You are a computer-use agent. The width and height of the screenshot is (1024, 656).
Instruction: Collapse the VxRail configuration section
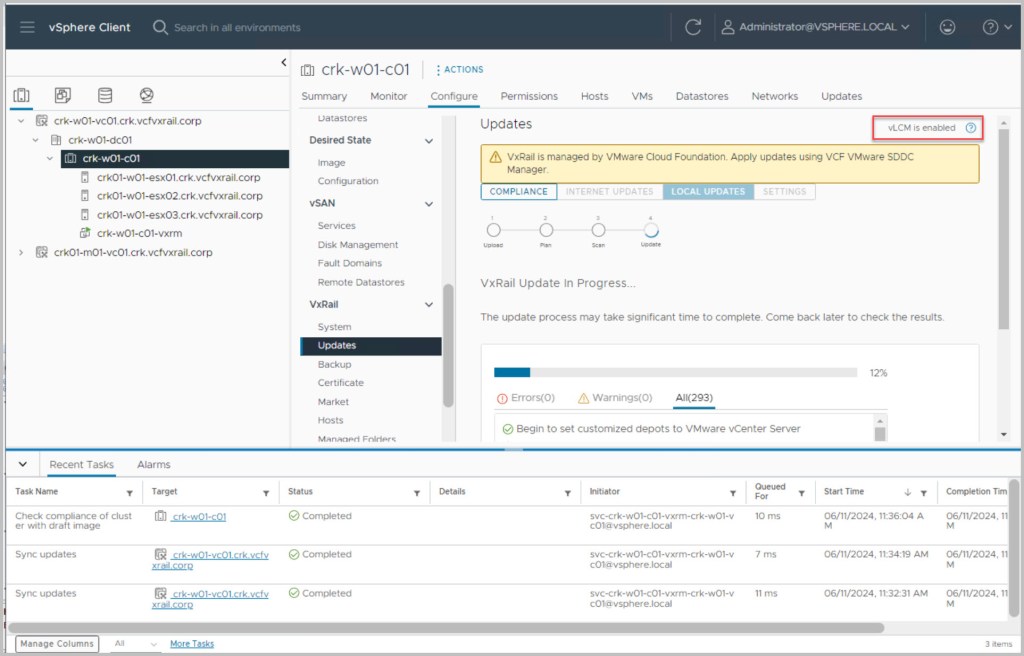pyautogui.click(x=429, y=304)
